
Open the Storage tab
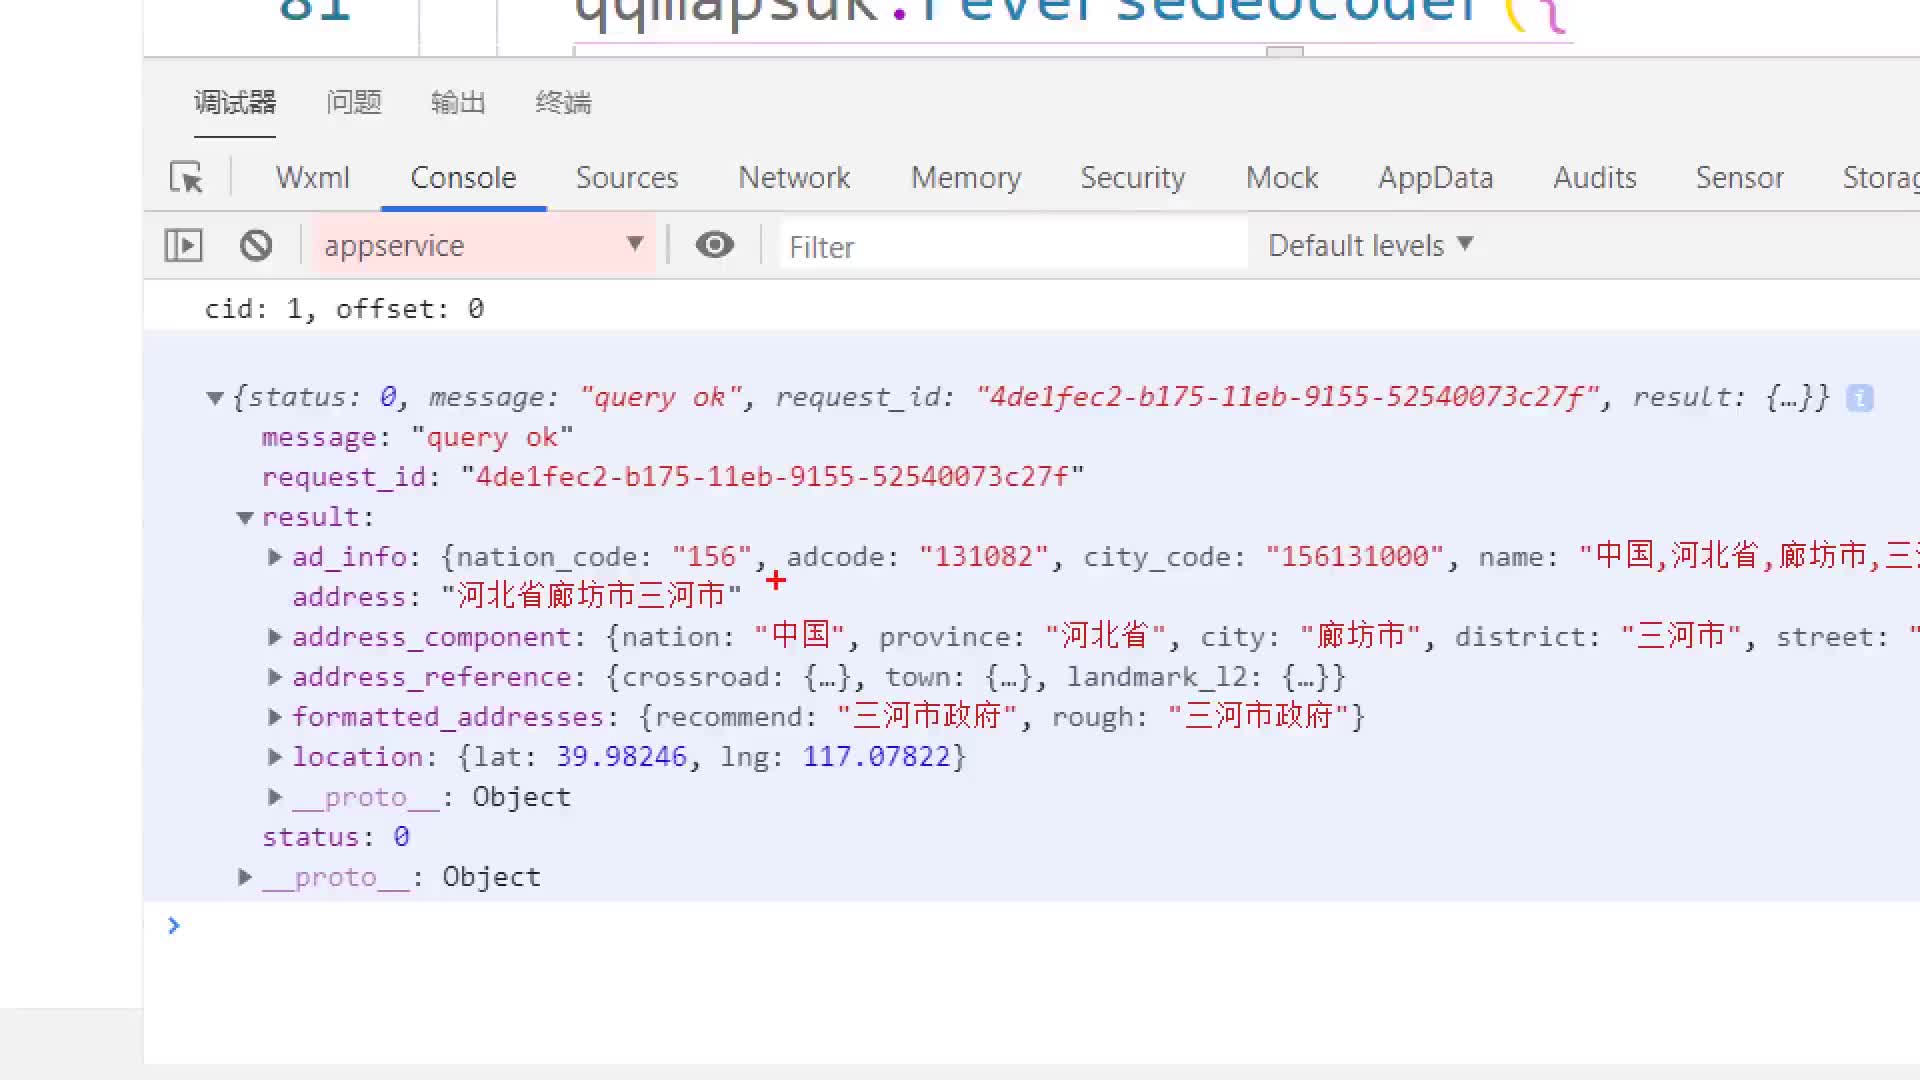click(1881, 178)
